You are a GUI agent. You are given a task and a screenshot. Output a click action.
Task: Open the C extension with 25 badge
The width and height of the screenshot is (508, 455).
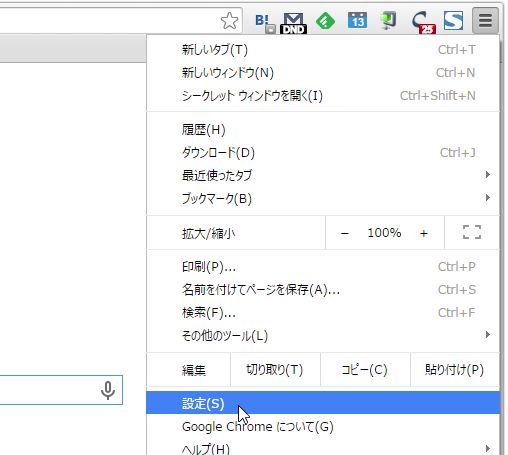click(x=422, y=23)
